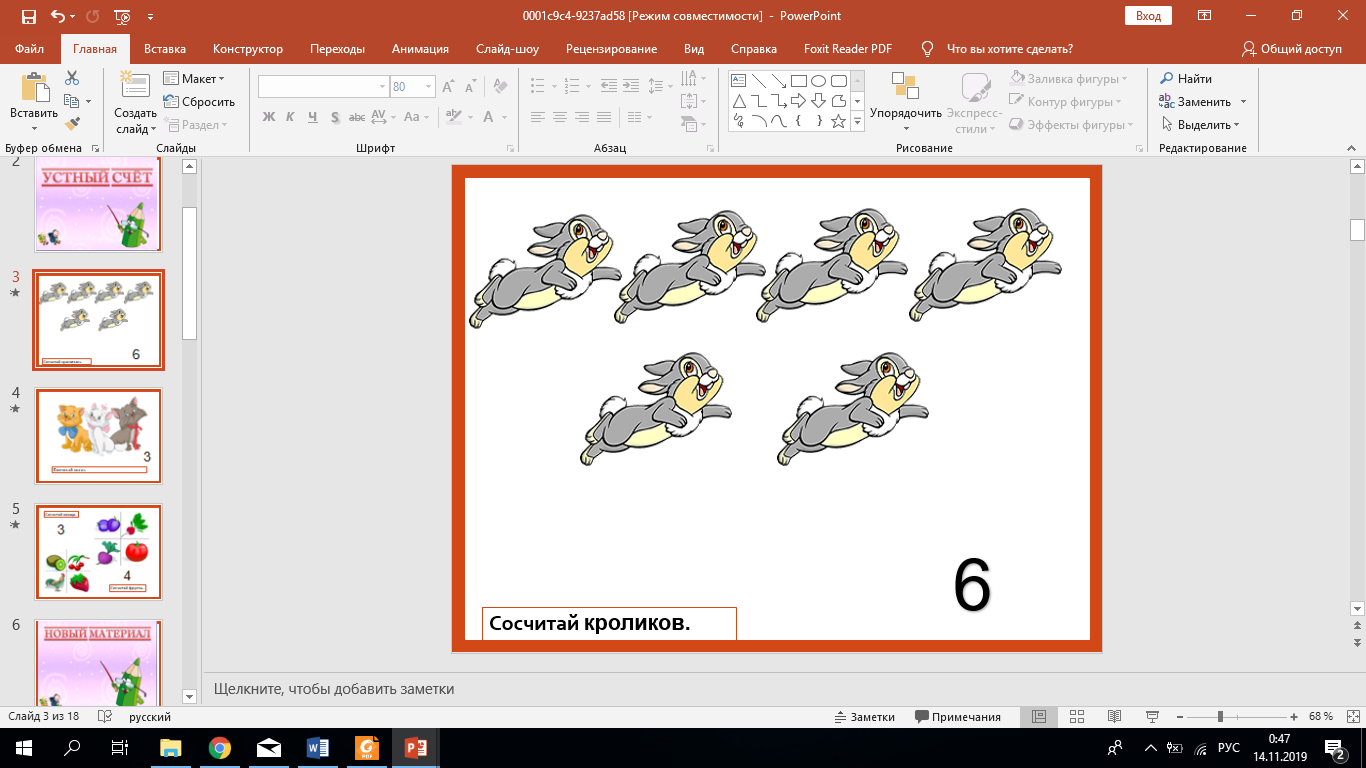Select slide 5 thumbnail with fruits
The width and height of the screenshot is (1366, 768).
[99, 552]
